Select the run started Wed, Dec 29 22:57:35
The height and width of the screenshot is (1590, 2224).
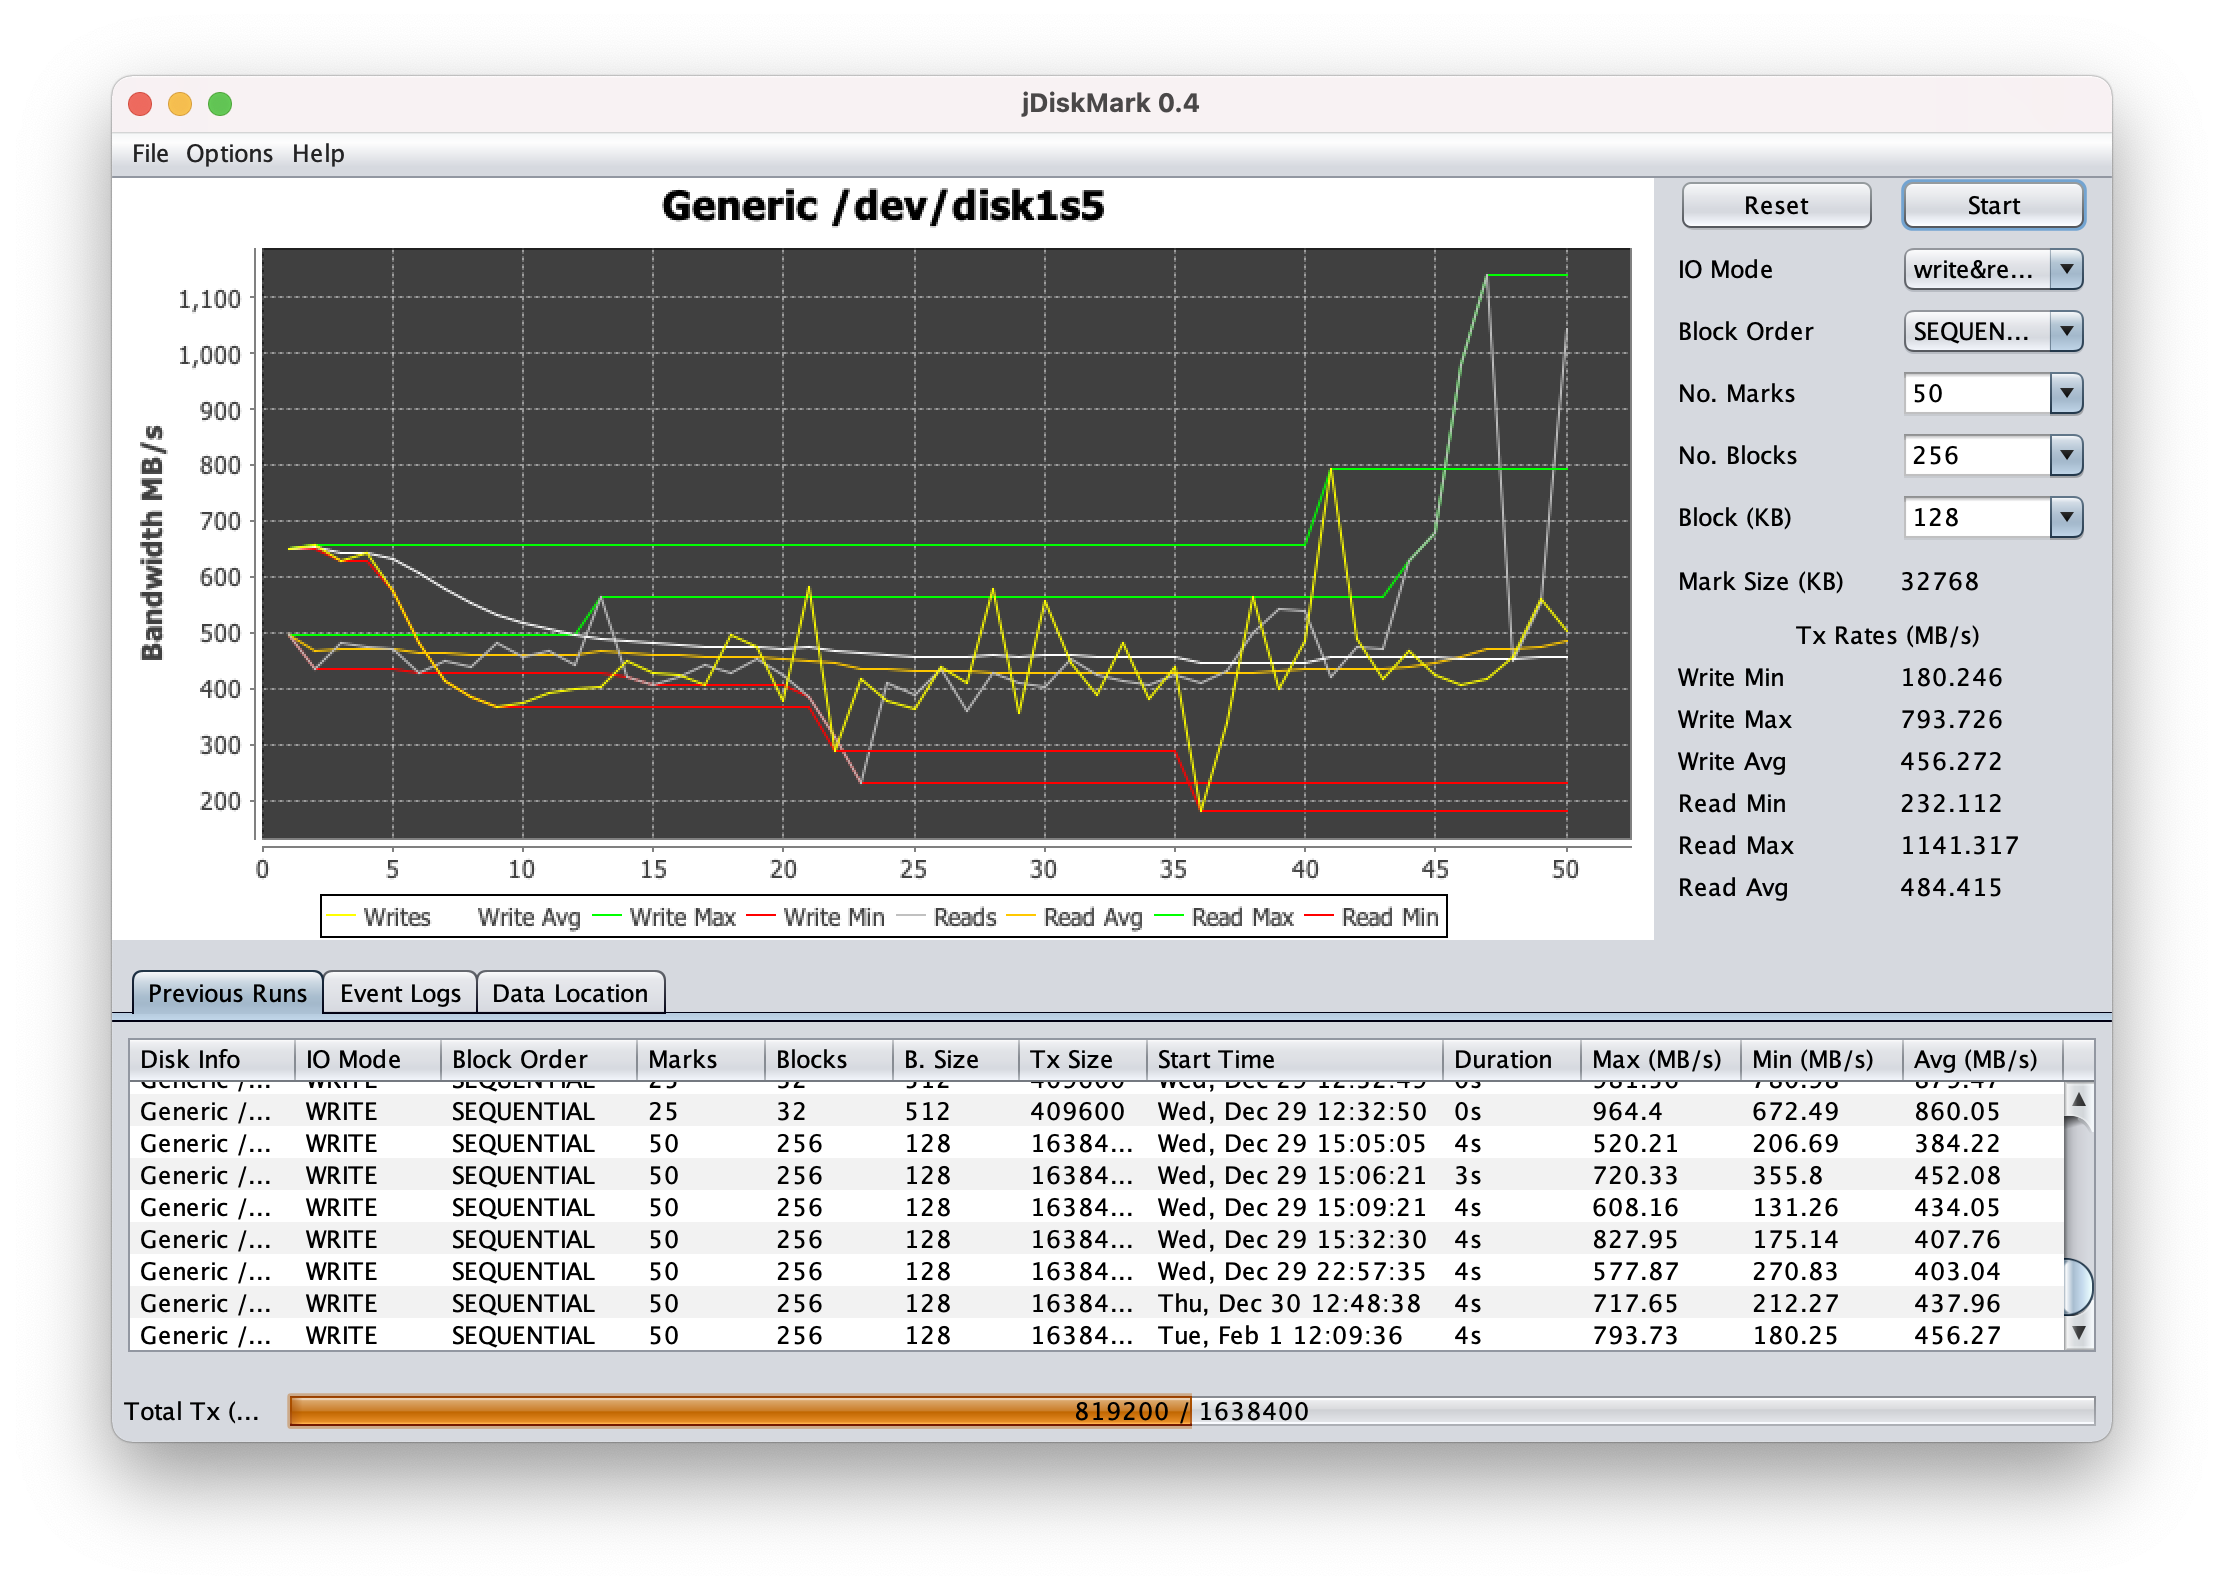(x=1096, y=1271)
